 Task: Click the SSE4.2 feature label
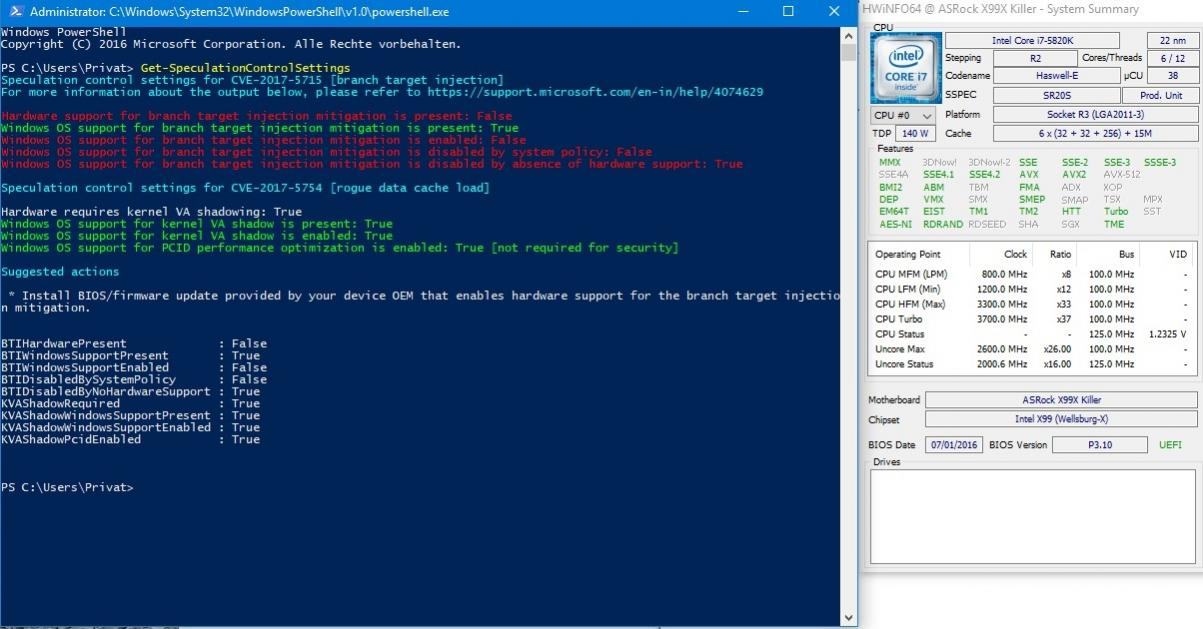(x=985, y=175)
